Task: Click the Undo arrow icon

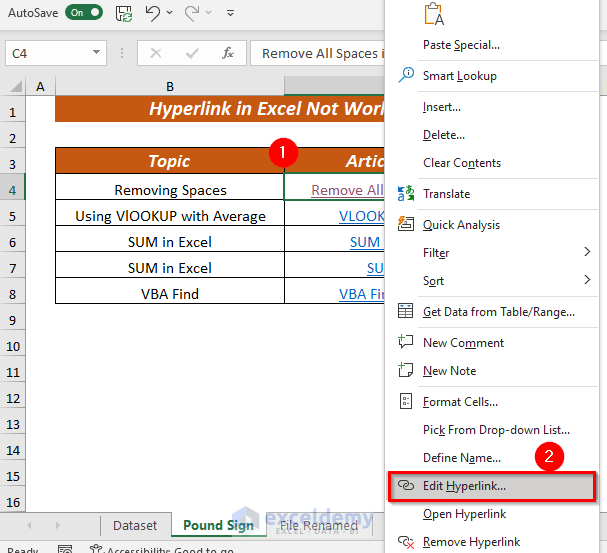Action: [x=152, y=13]
